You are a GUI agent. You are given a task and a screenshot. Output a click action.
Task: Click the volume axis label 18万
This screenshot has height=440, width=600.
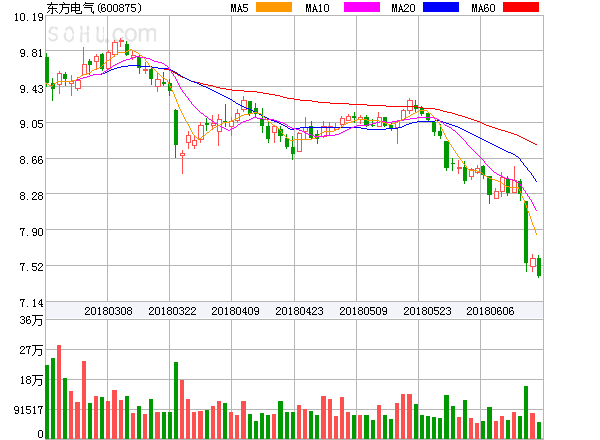tap(31, 380)
